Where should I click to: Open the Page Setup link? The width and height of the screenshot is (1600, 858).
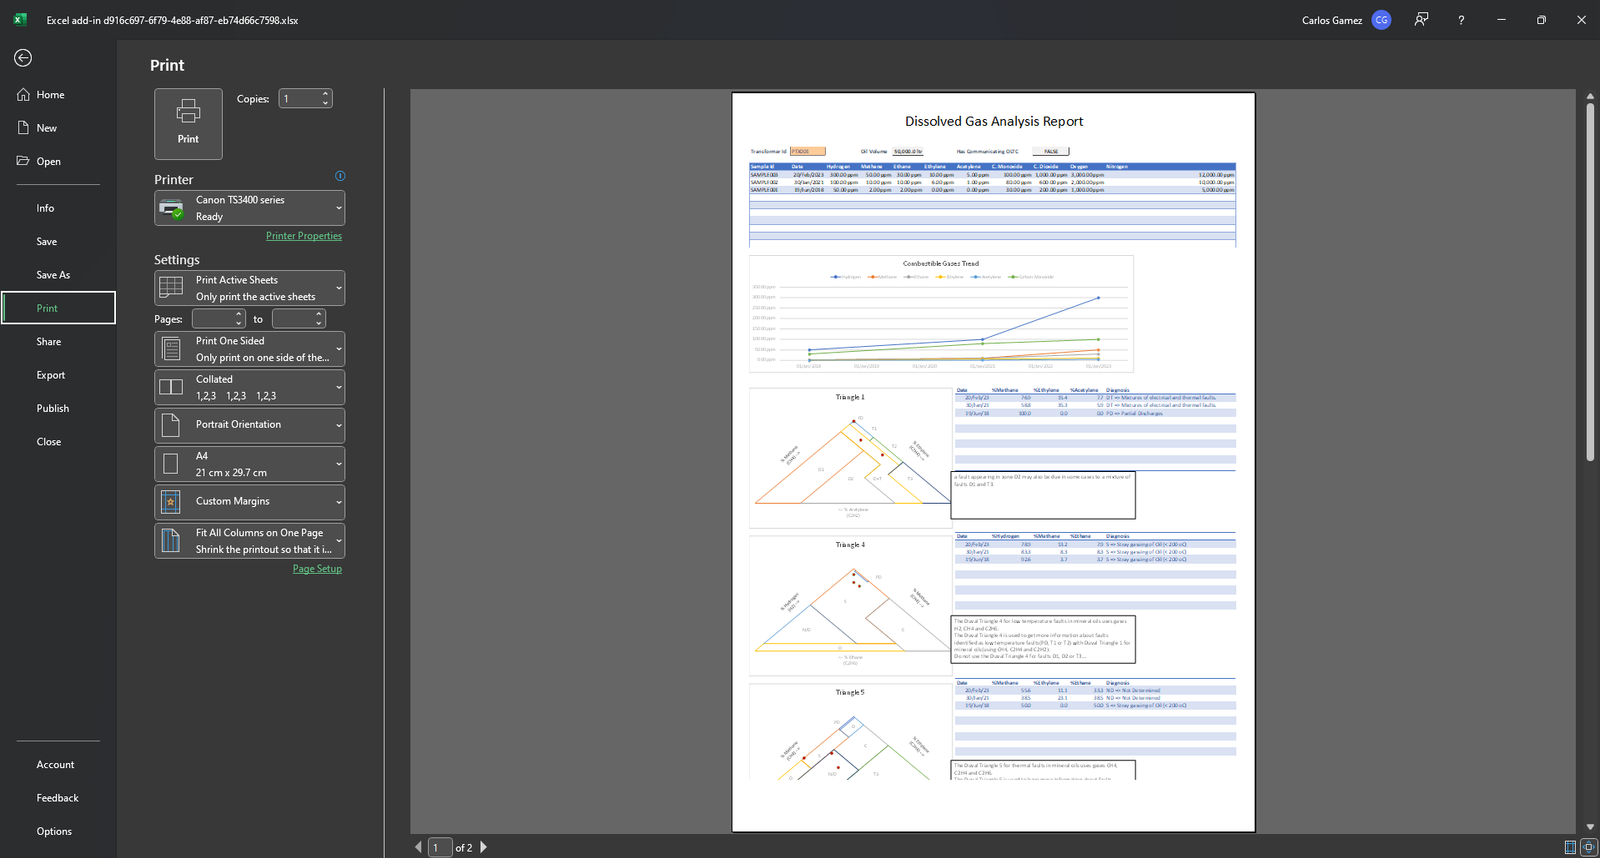317,569
